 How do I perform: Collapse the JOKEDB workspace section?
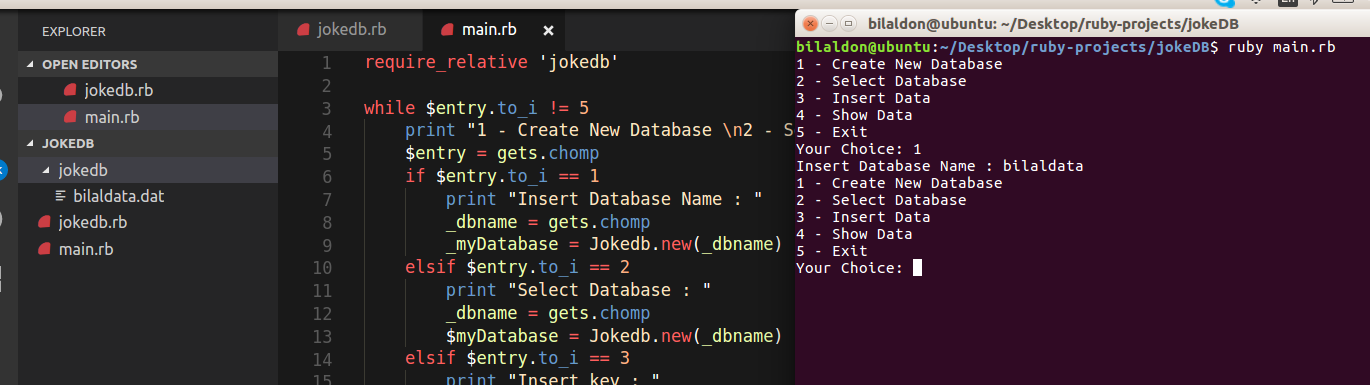[67, 143]
